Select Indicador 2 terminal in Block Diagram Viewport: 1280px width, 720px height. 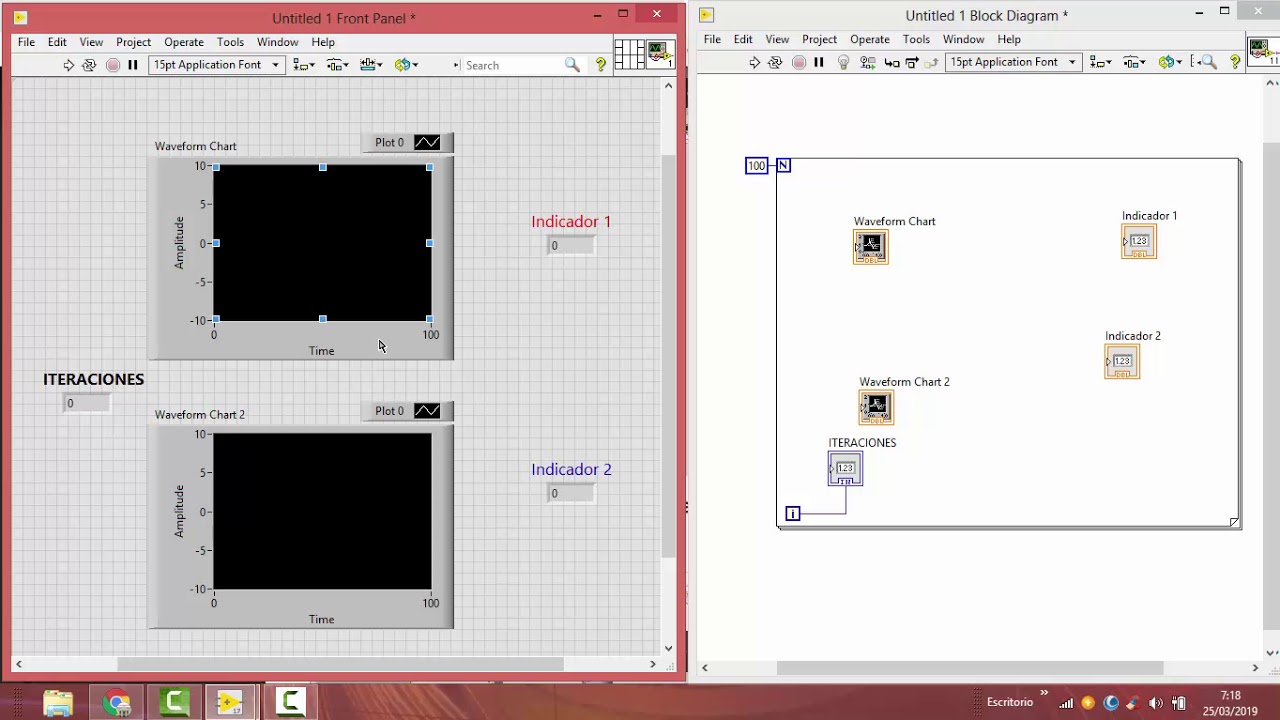[x=1122, y=361]
